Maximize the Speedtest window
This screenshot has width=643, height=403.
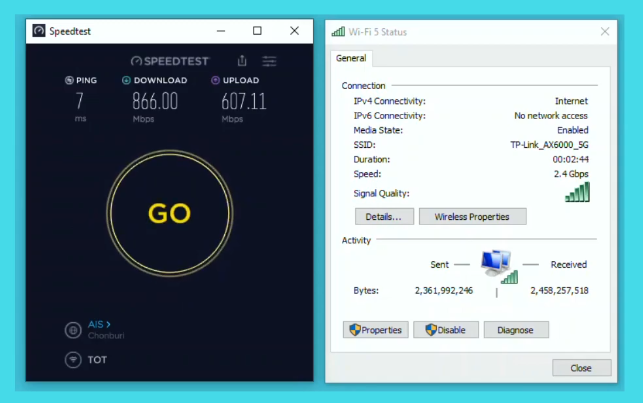click(257, 31)
